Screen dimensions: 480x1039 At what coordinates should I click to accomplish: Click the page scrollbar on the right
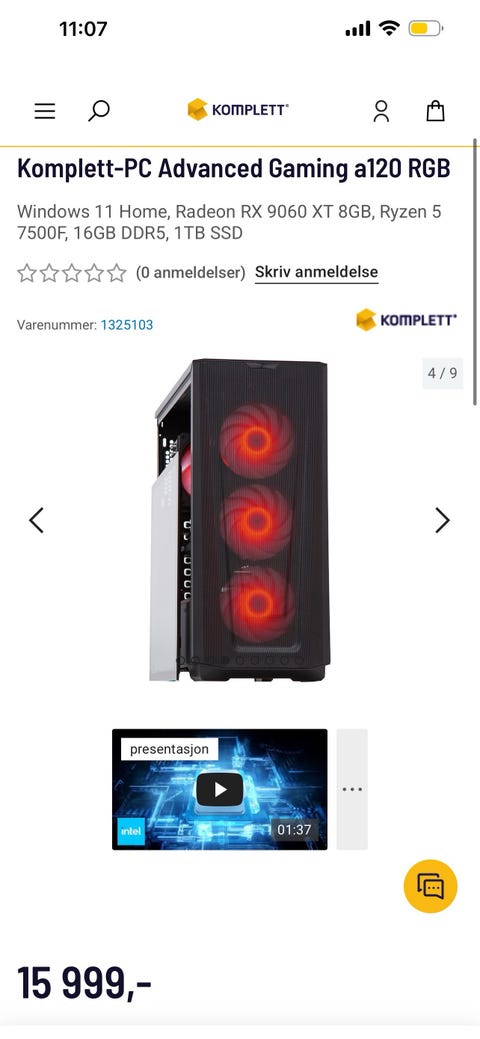click(475, 272)
